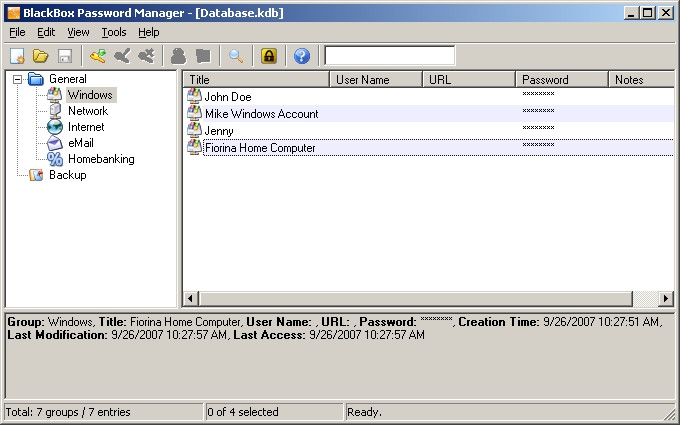Click the masked password in Jenny row
This screenshot has height=425, width=680.
(x=538, y=128)
